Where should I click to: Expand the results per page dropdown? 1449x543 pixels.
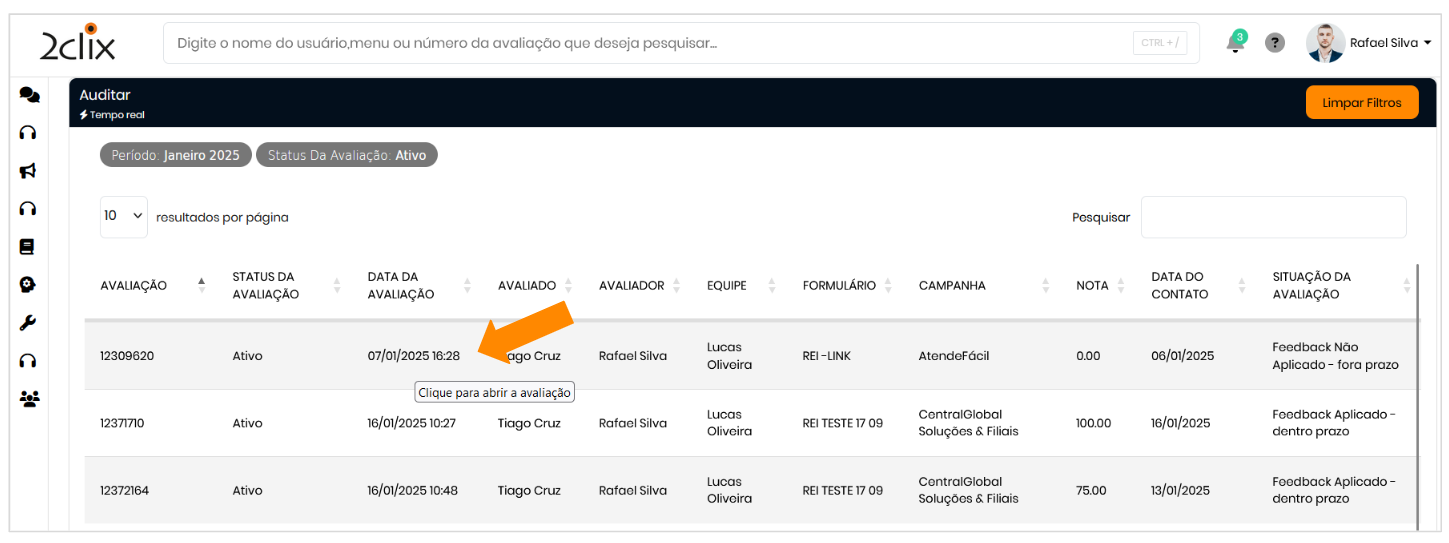[x=123, y=217]
